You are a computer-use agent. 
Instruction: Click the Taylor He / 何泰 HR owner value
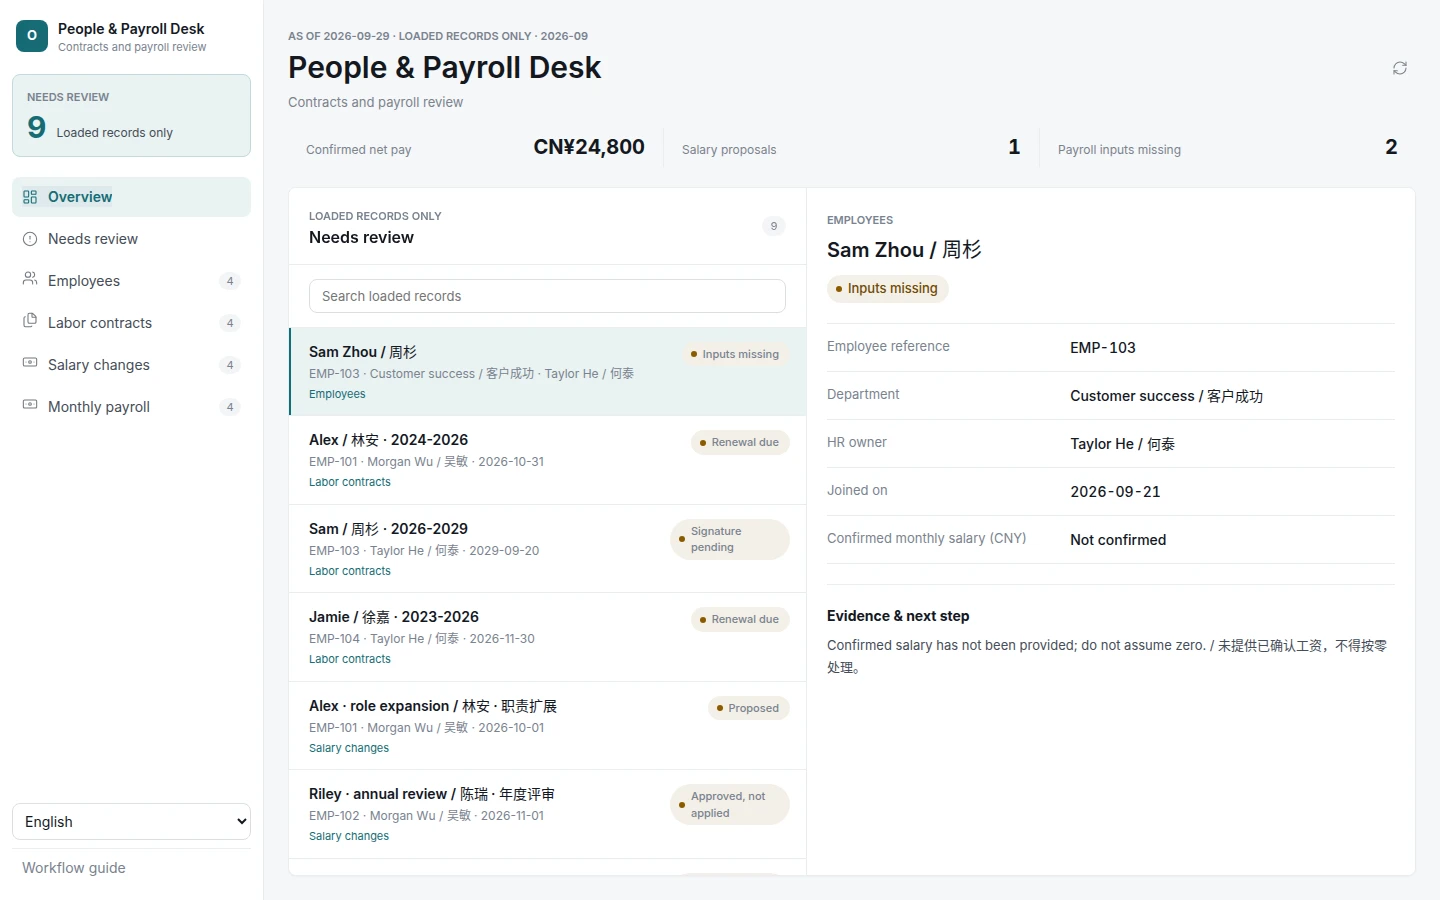[x=1122, y=444]
